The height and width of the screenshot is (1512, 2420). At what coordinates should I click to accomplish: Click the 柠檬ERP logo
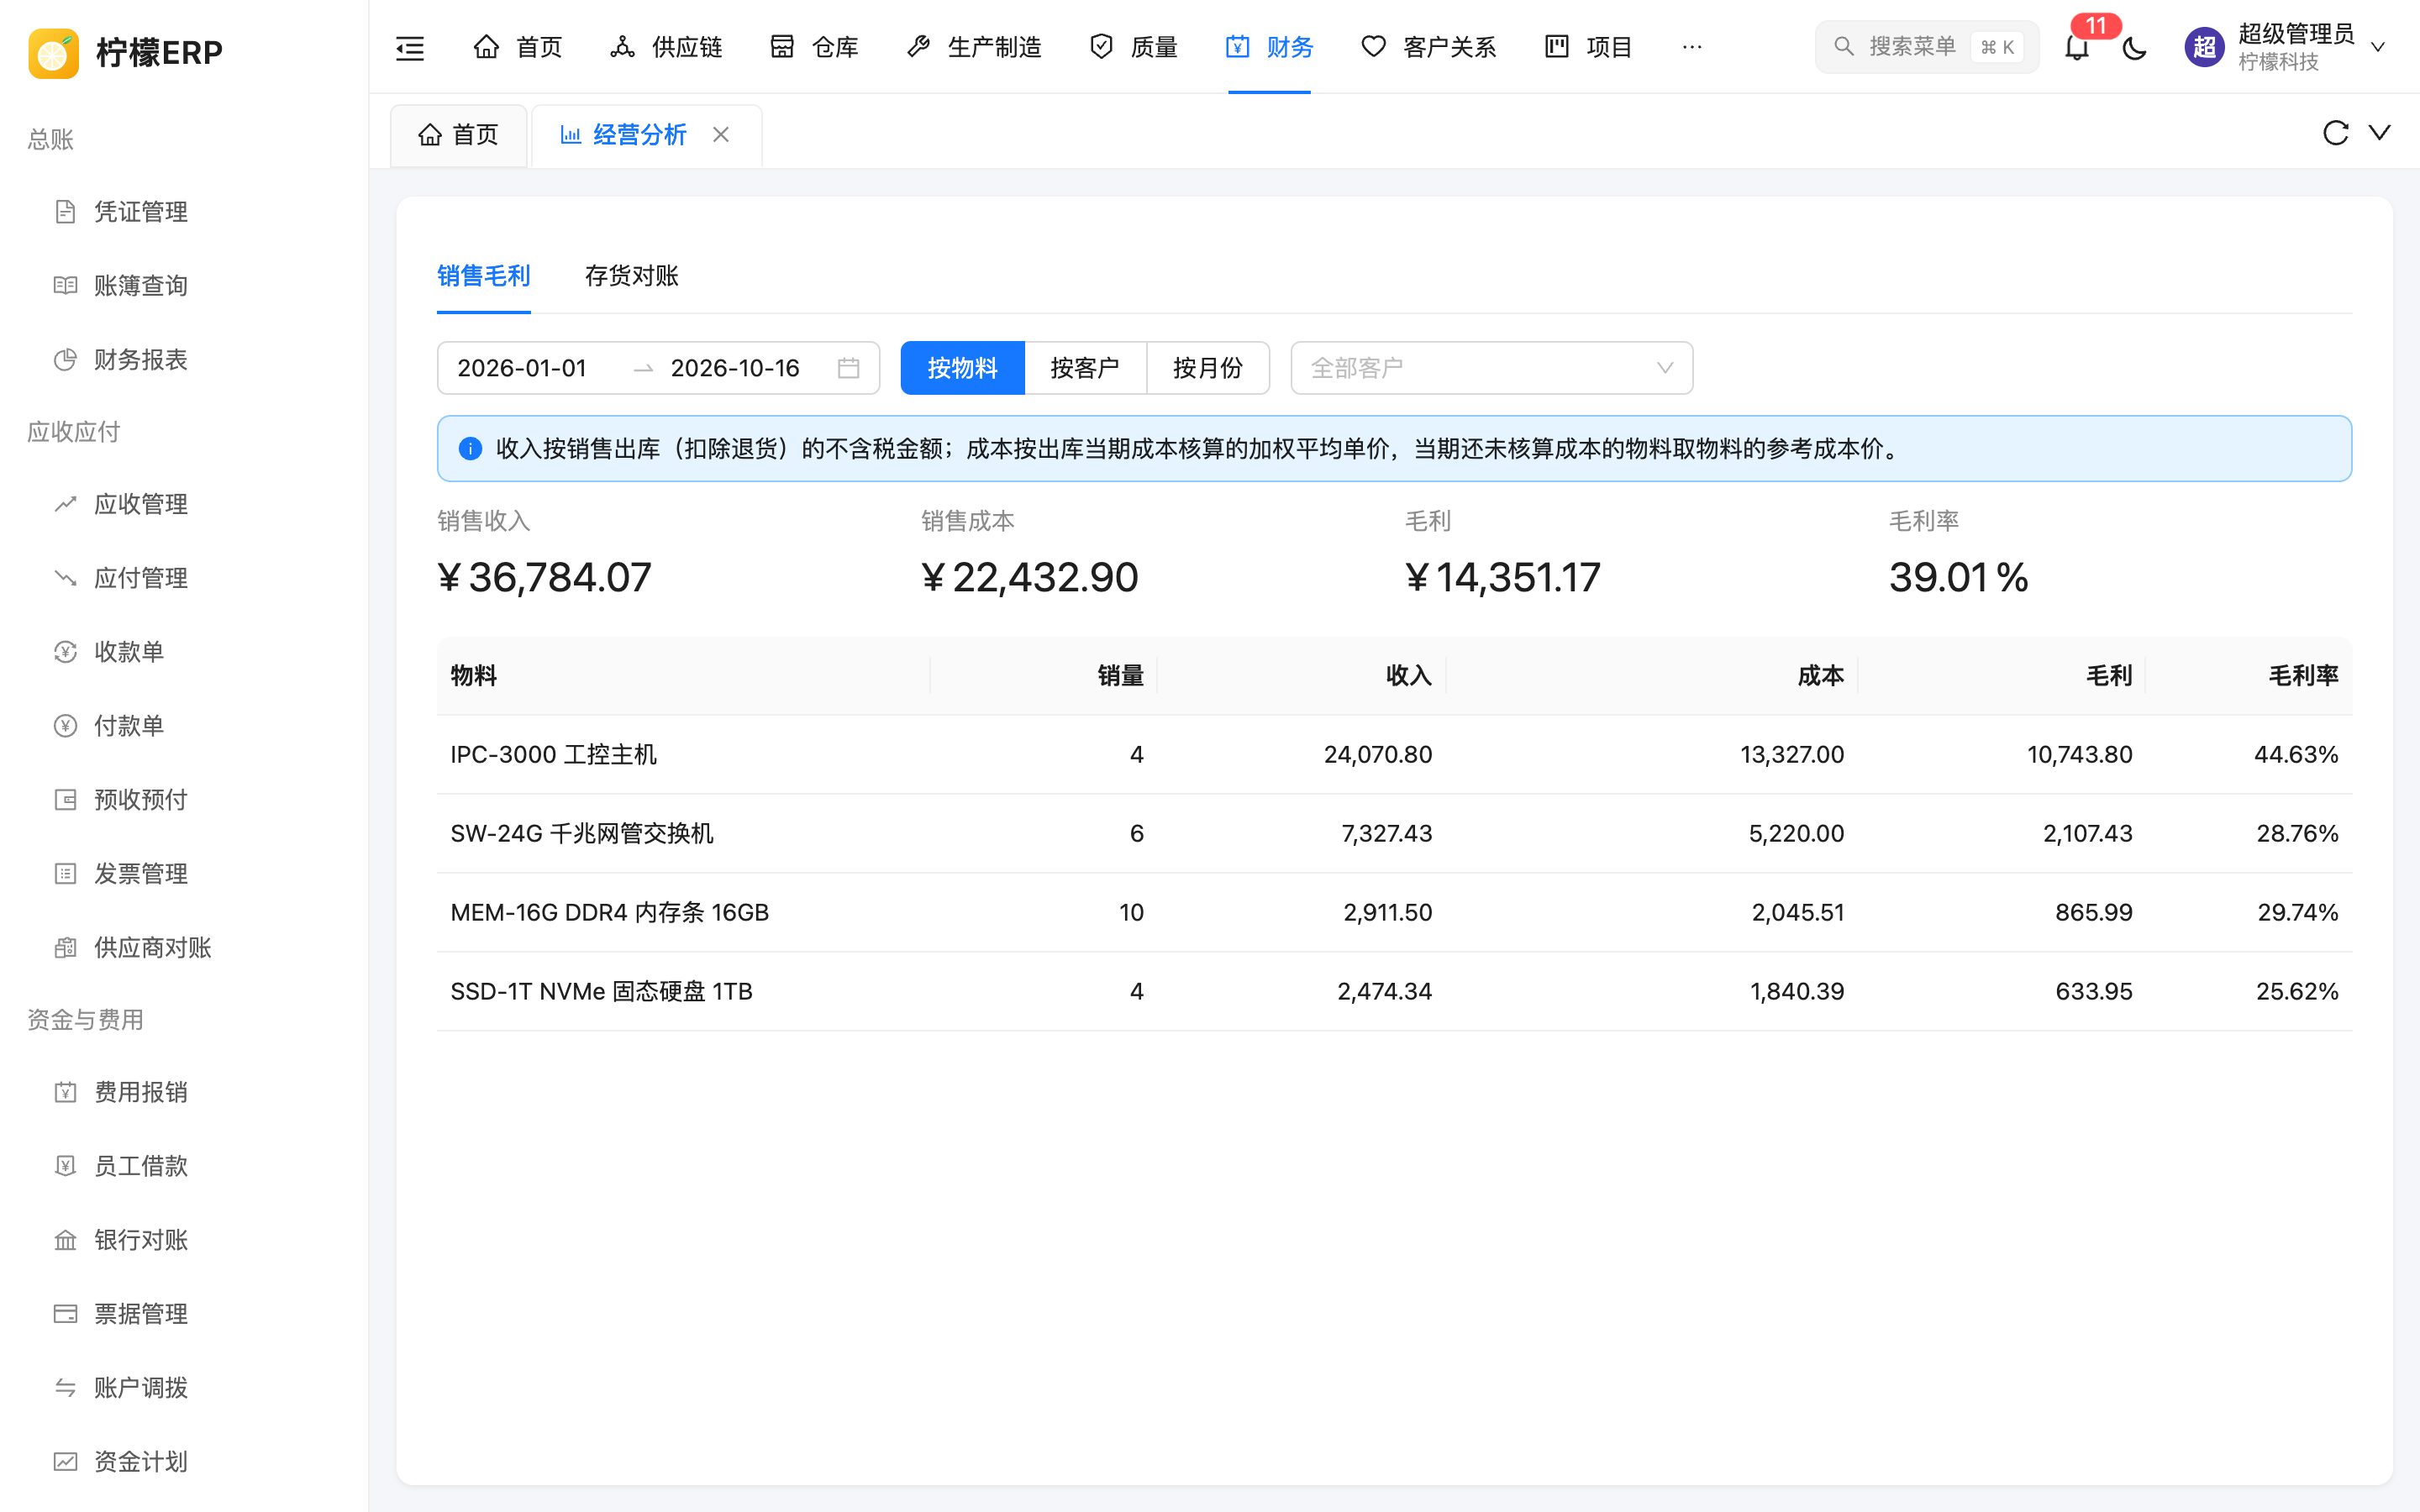[x=125, y=52]
